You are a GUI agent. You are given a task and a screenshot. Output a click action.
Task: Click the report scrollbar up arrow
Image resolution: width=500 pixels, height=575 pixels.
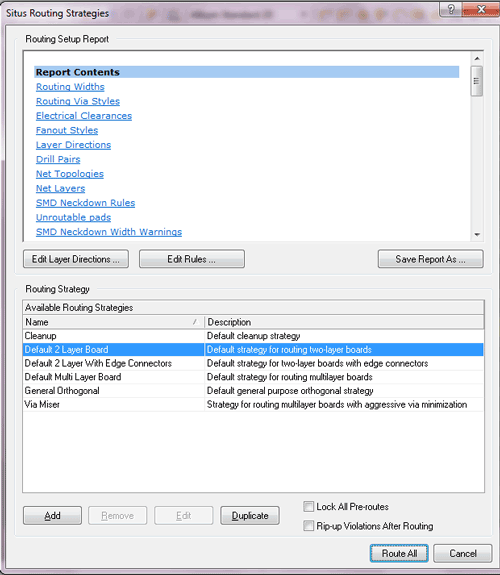477,59
